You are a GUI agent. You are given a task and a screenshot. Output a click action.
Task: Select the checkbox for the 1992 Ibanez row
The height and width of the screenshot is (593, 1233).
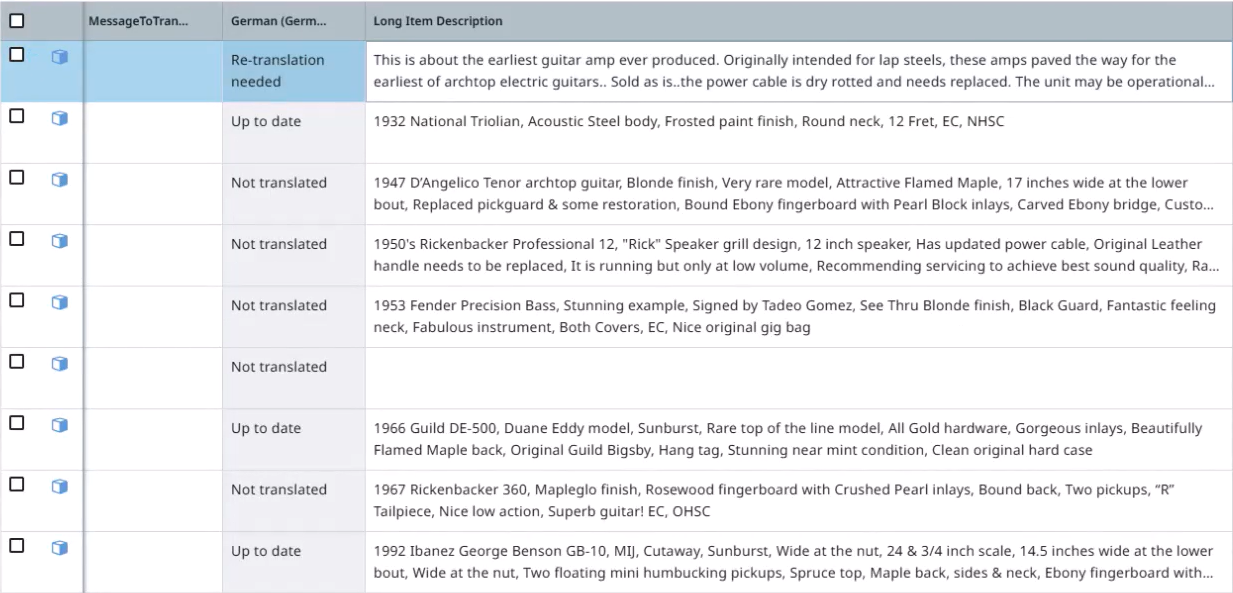16,545
